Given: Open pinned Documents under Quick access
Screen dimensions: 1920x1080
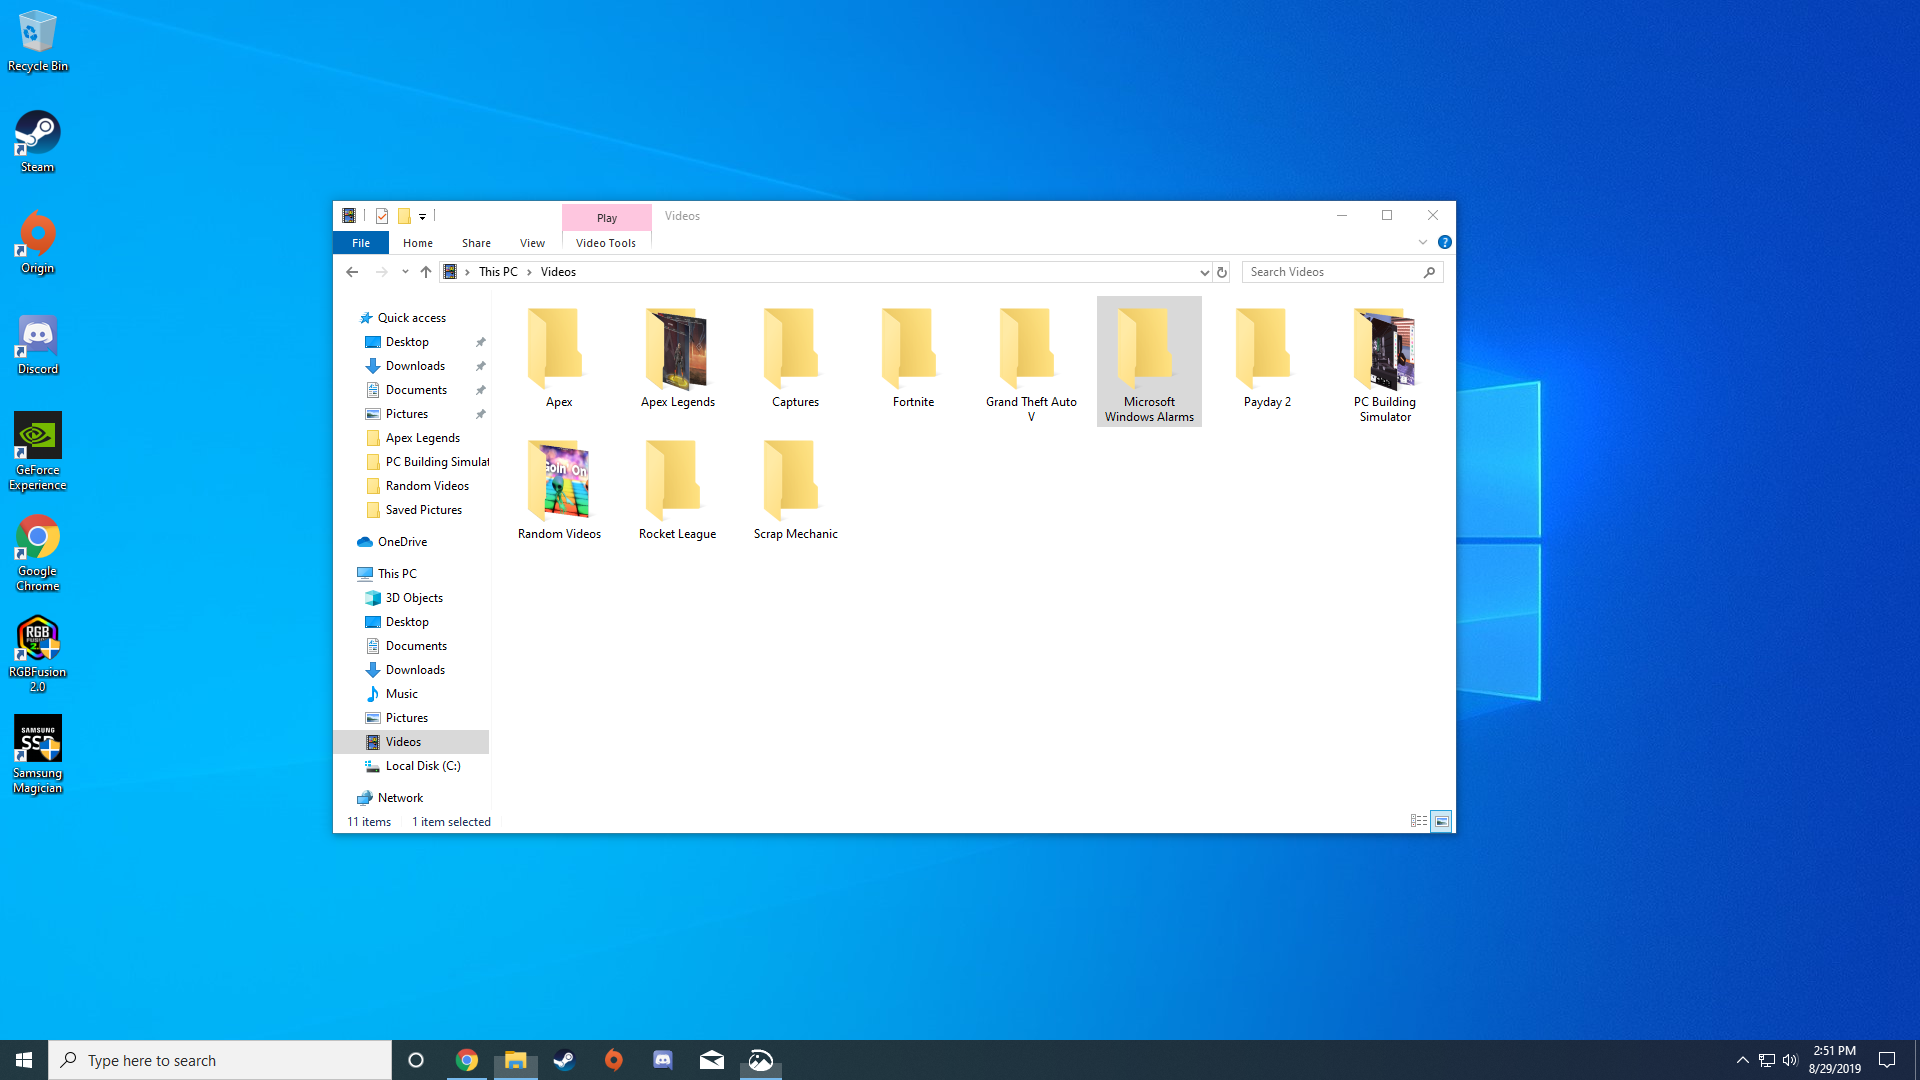Looking at the screenshot, I should 416,390.
